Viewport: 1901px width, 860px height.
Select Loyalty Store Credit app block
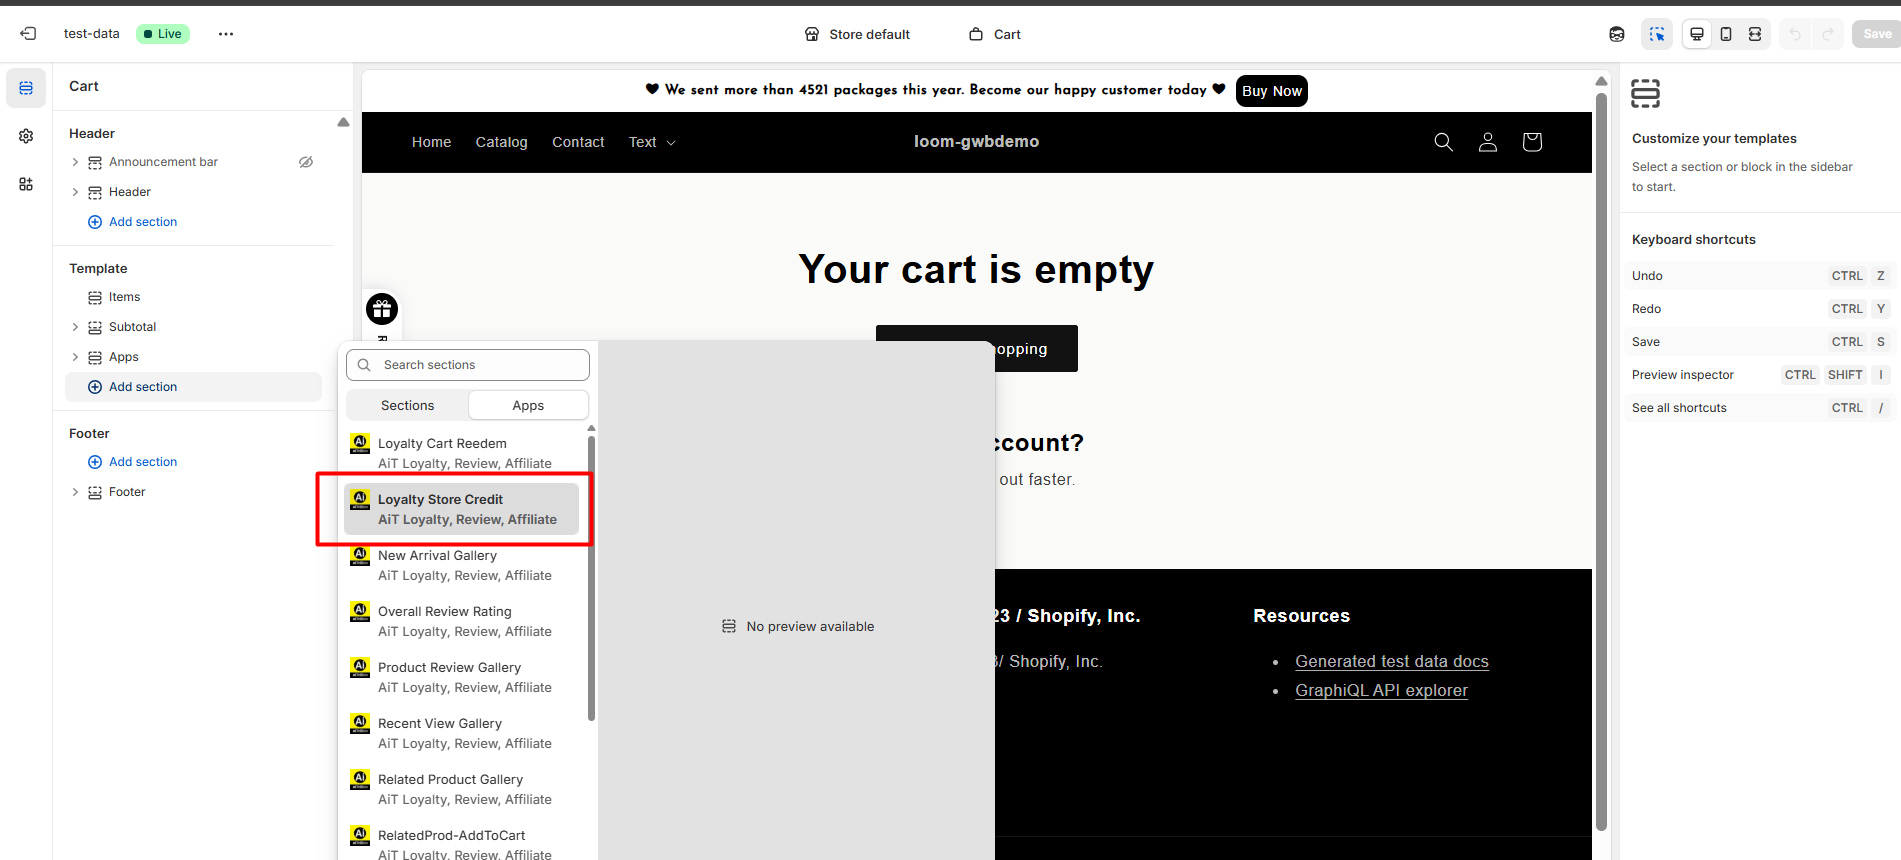(462, 509)
